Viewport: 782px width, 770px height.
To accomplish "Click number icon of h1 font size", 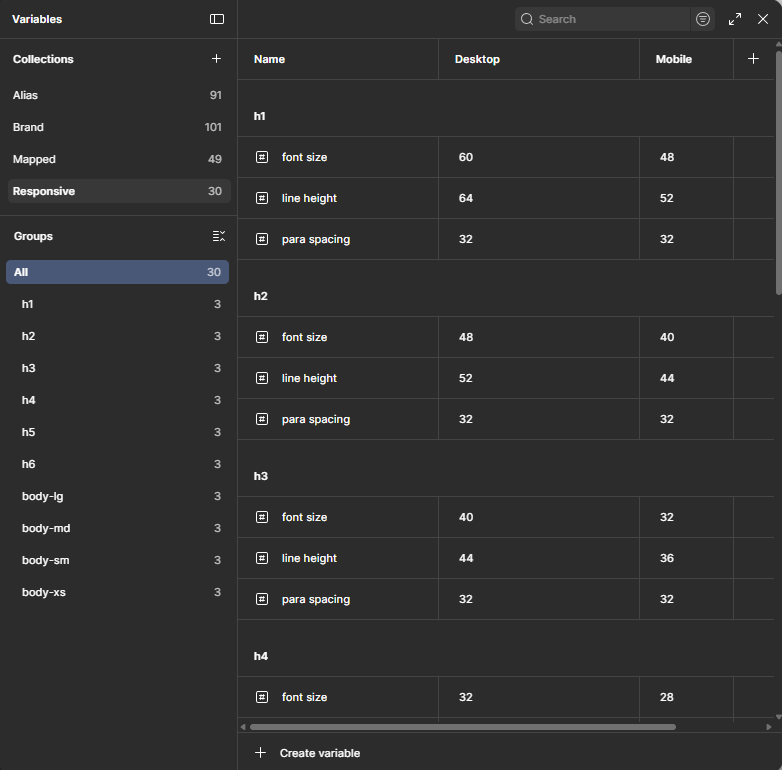I will (262, 157).
